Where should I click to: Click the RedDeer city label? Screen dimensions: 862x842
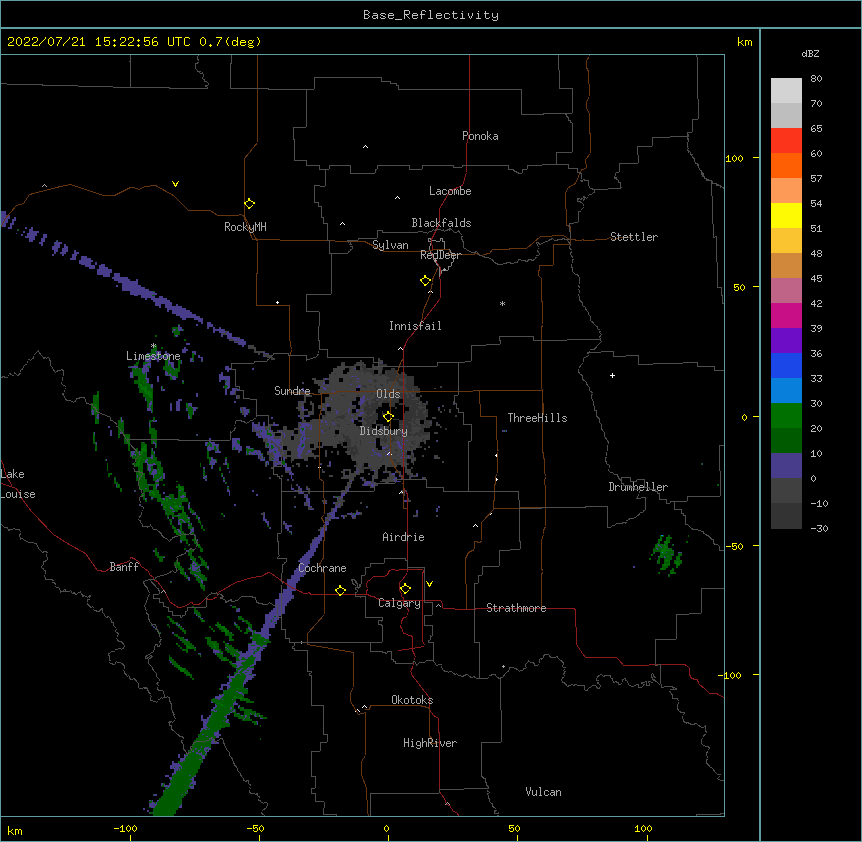coord(440,255)
